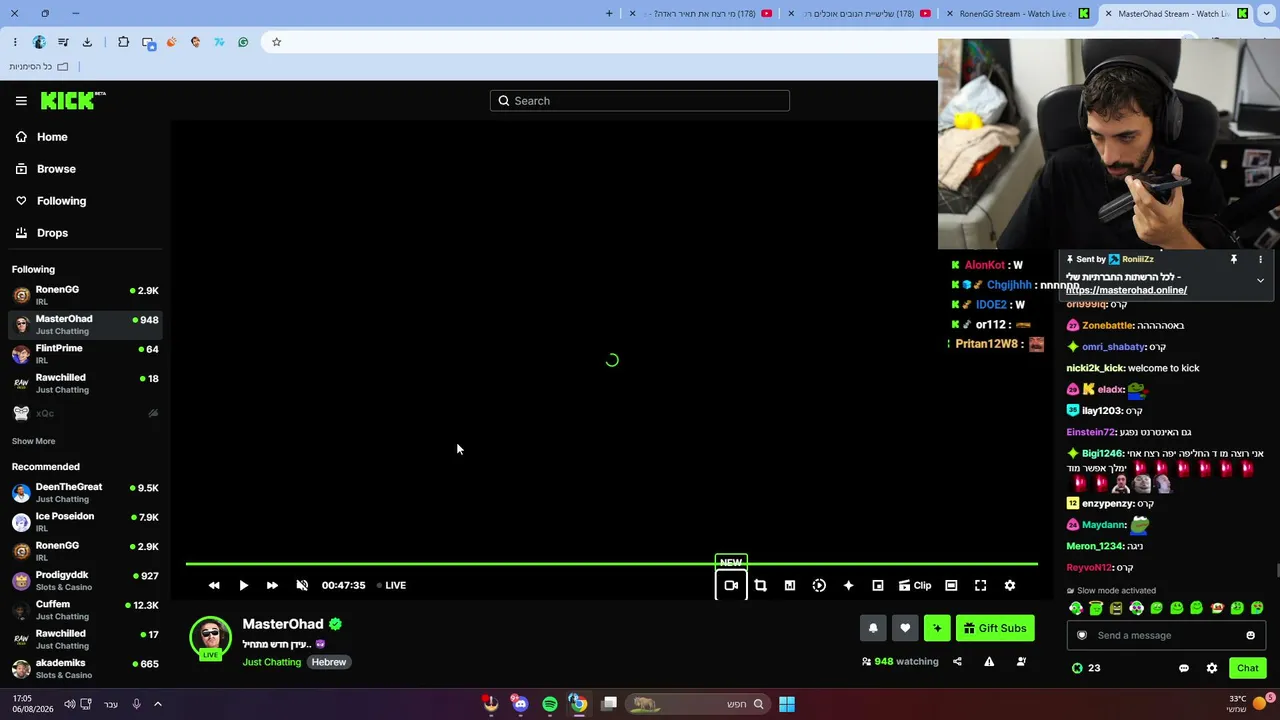Open Discord from the taskbar
The image size is (1280, 720).
[520, 704]
